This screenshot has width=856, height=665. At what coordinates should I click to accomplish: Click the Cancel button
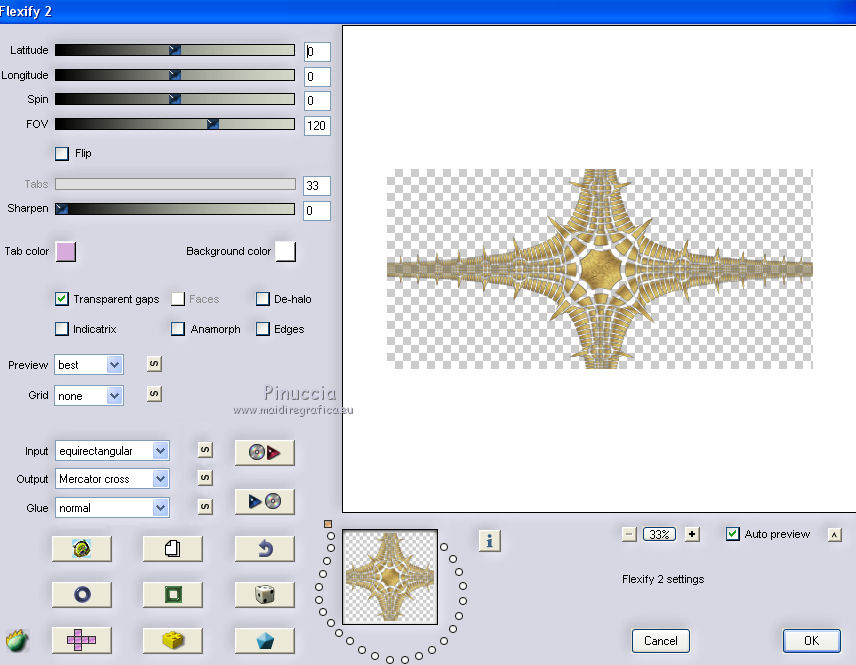[x=661, y=641]
